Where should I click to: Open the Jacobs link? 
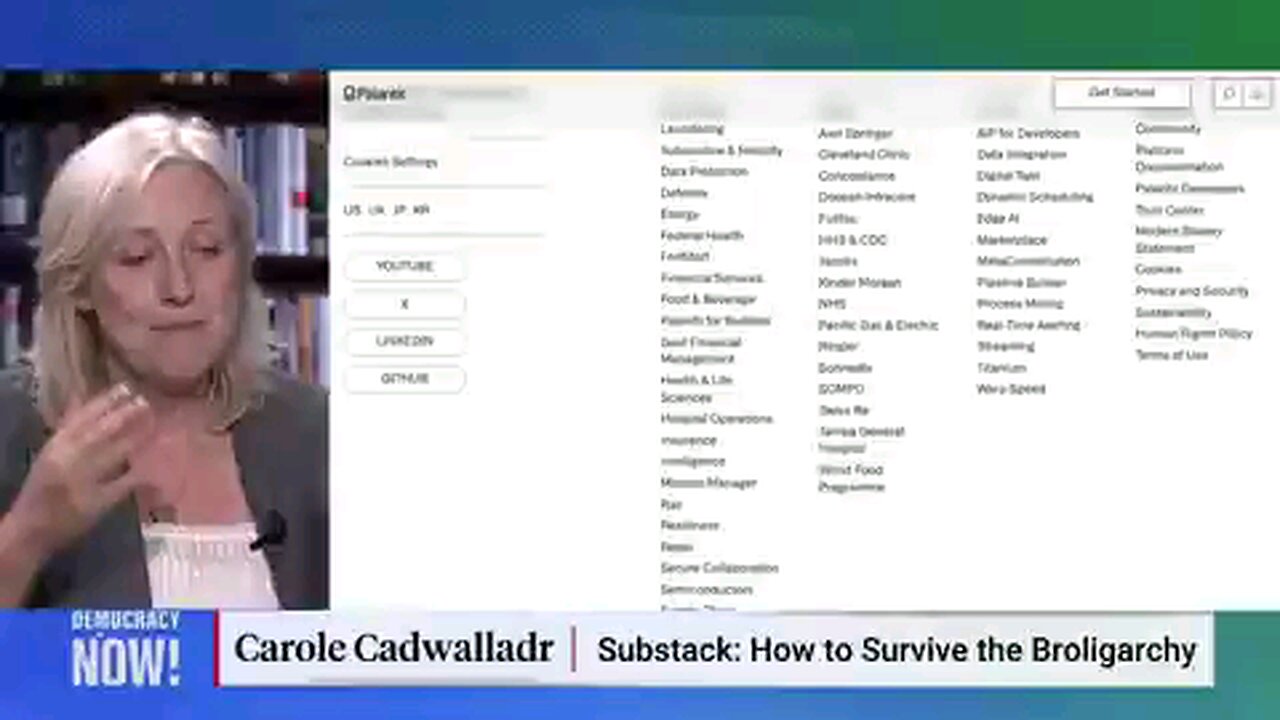tap(837, 262)
